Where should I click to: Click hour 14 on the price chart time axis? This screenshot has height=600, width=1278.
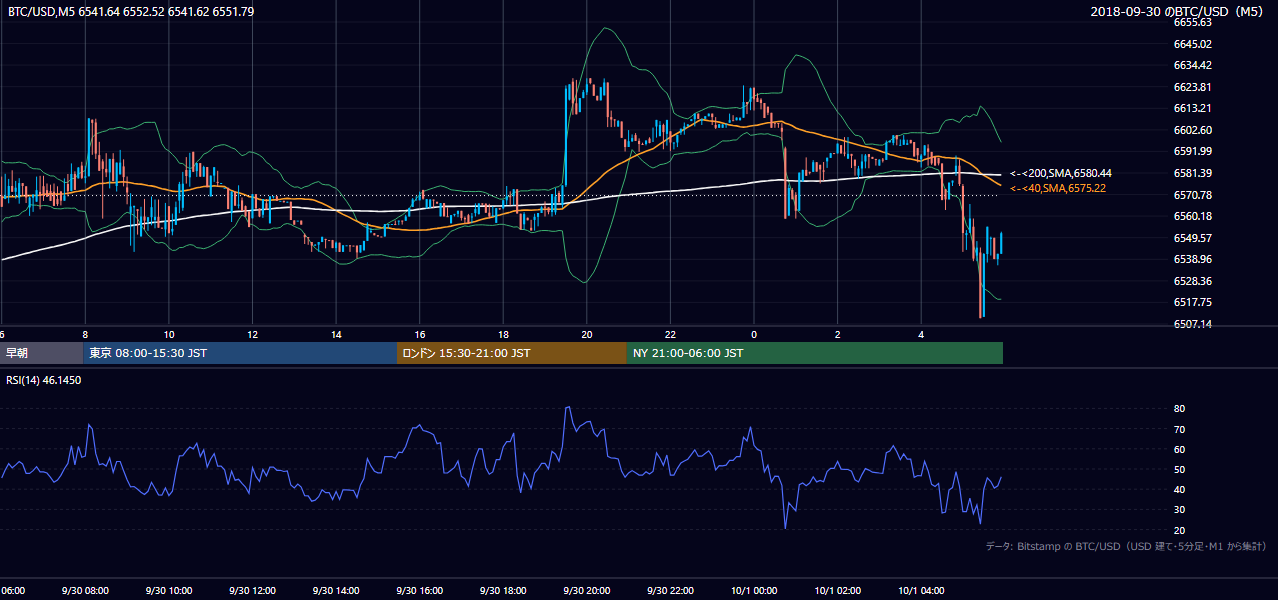click(336, 334)
